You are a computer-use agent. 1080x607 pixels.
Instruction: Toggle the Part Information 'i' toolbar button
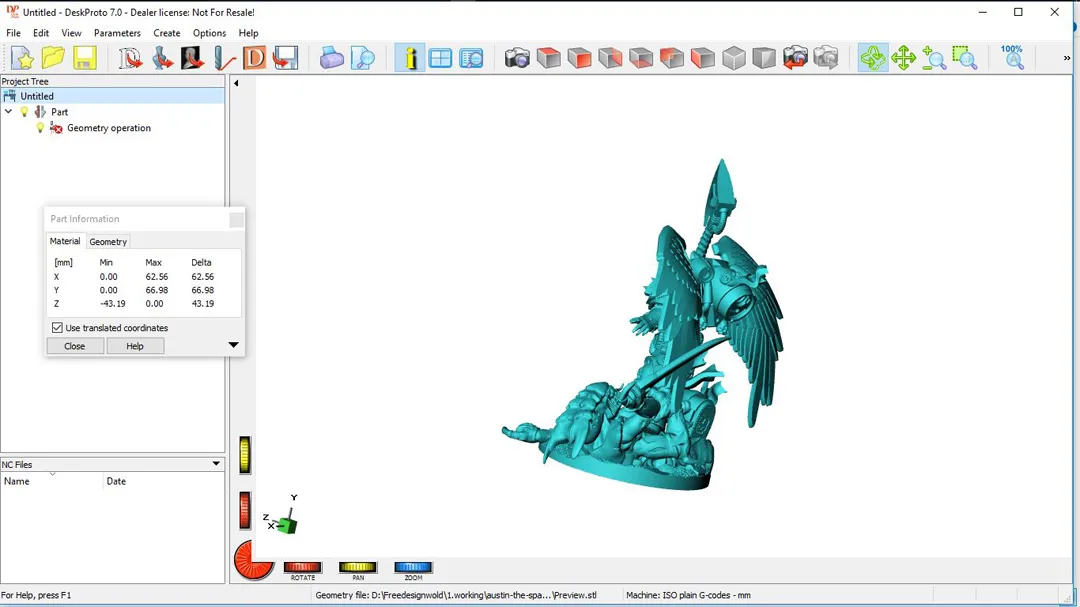410,59
